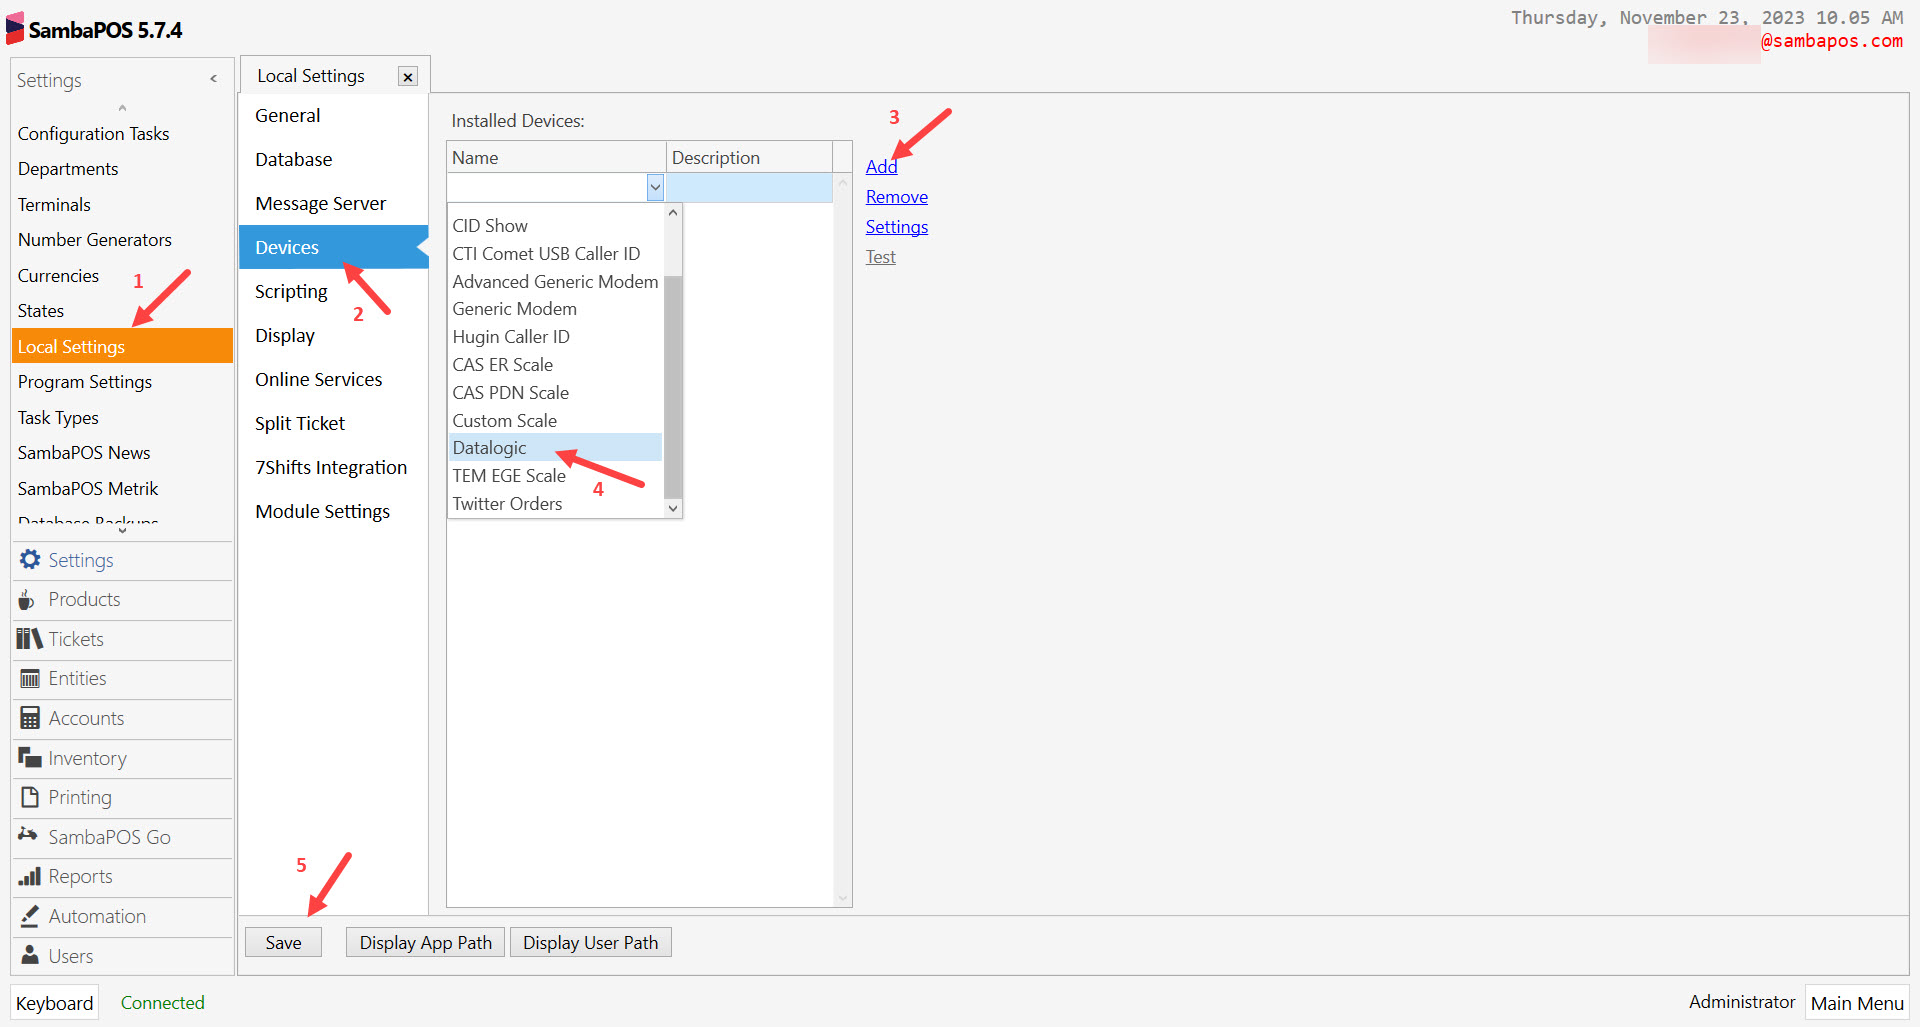This screenshot has width=1920, height=1027.
Task: Select the Local Settings tab
Action: click(311, 75)
